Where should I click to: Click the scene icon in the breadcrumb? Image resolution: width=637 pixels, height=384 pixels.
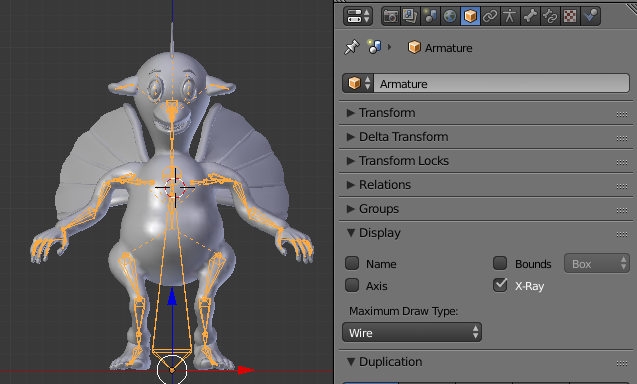click(374, 47)
